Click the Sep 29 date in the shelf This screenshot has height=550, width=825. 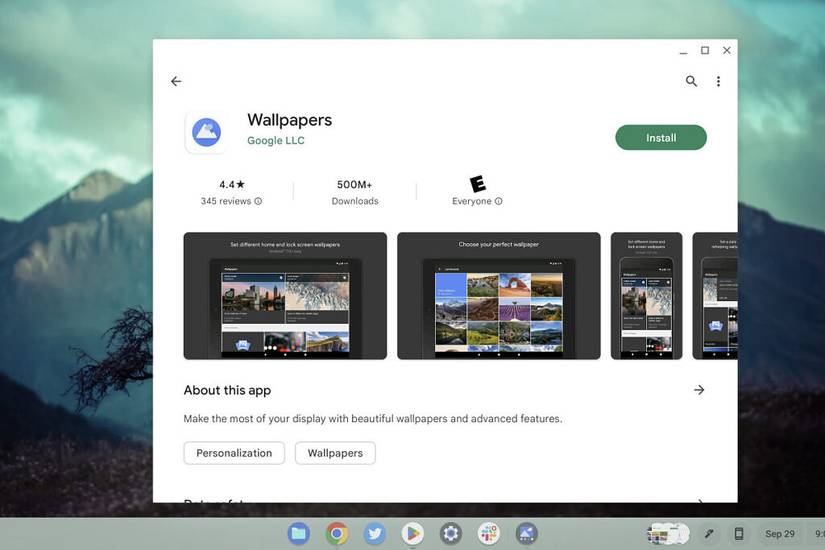point(780,534)
